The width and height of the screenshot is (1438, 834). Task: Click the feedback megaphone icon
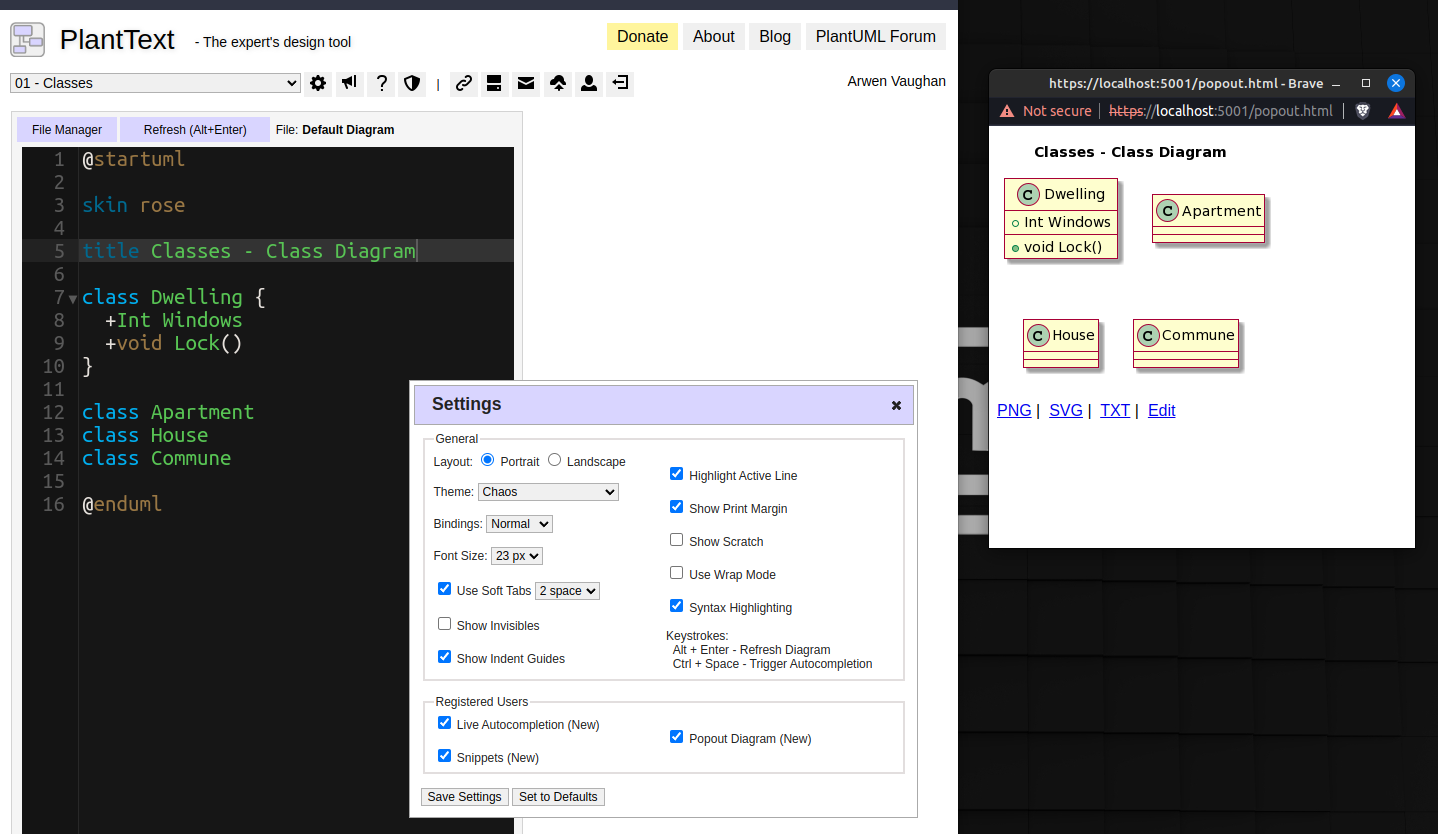[x=349, y=83]
